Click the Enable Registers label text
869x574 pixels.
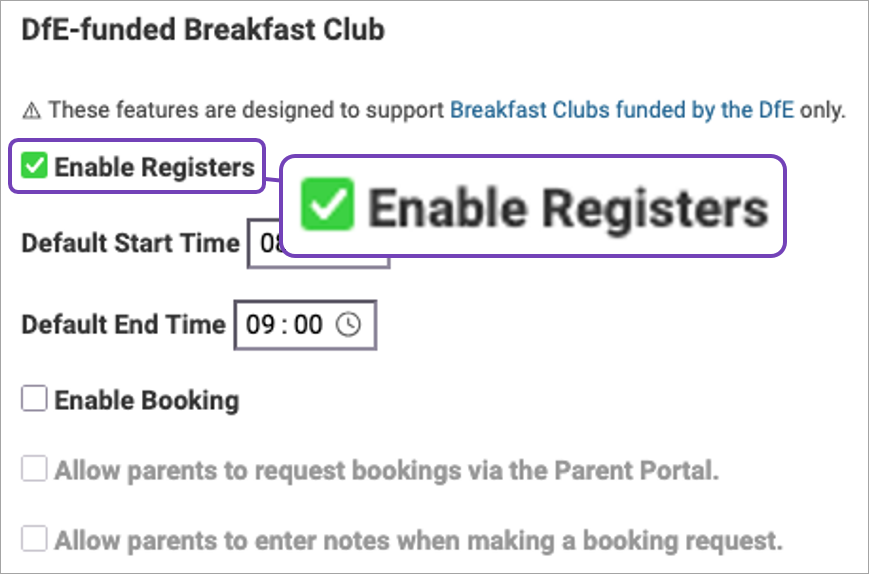pos(155,167)
